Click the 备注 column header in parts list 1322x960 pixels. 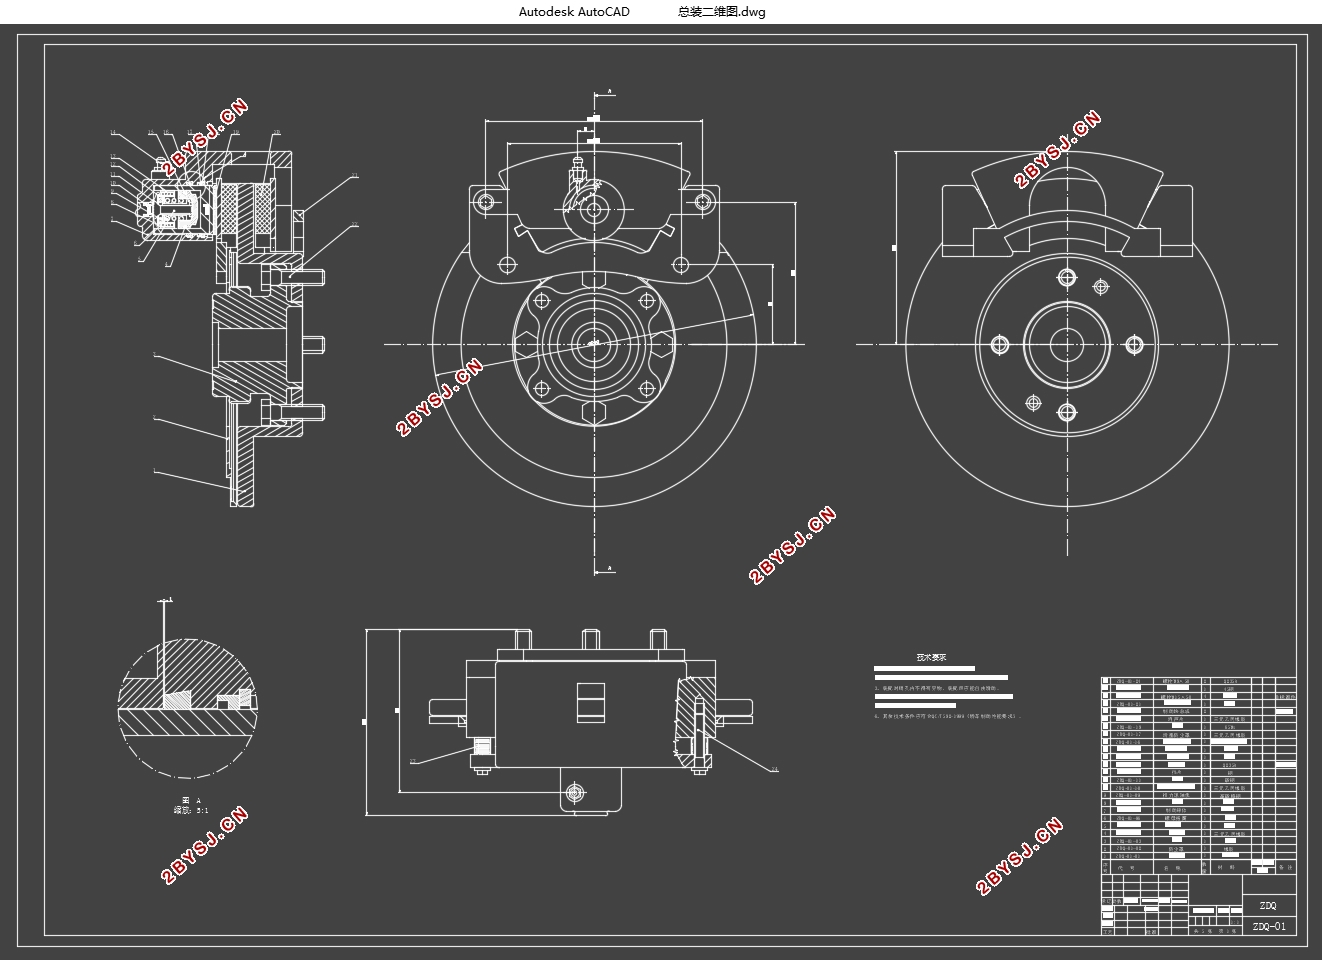1285,868
